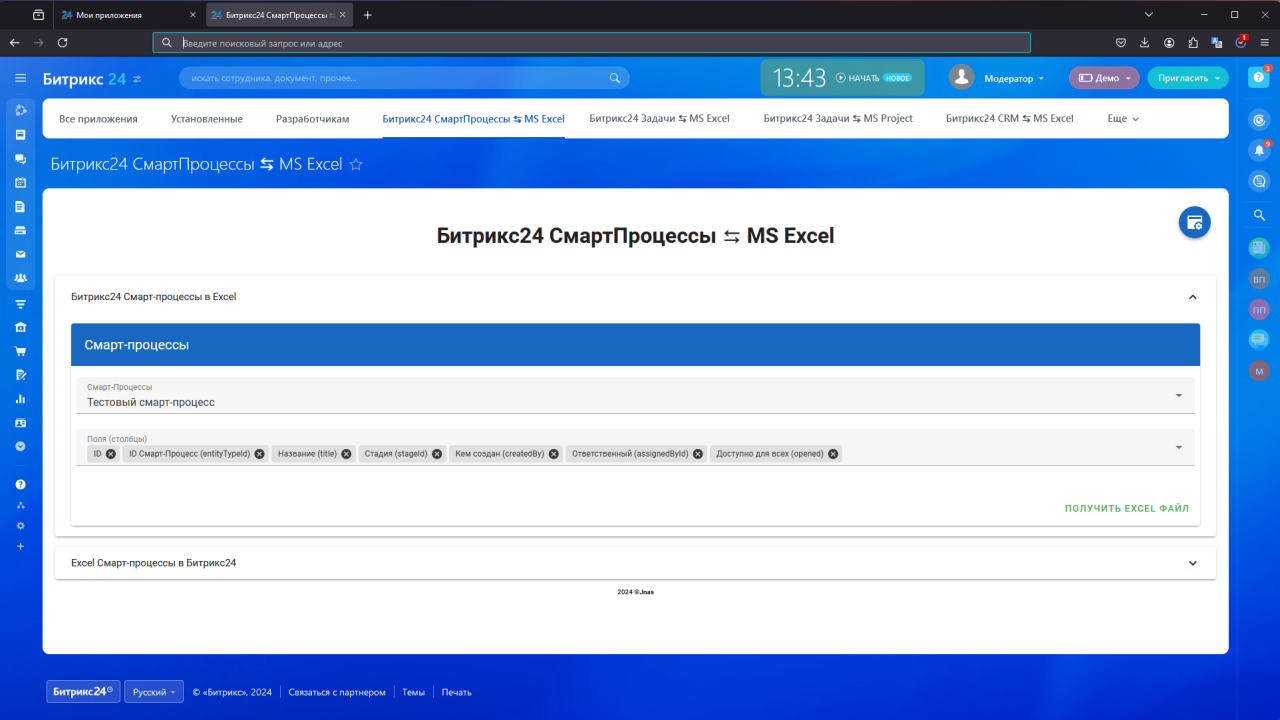Image resolution: width=1280 pixels, height=720 pixels.
Task: Open the hamburger menu beside the Битрикс24 logo
Action: (x=20, y=78)
